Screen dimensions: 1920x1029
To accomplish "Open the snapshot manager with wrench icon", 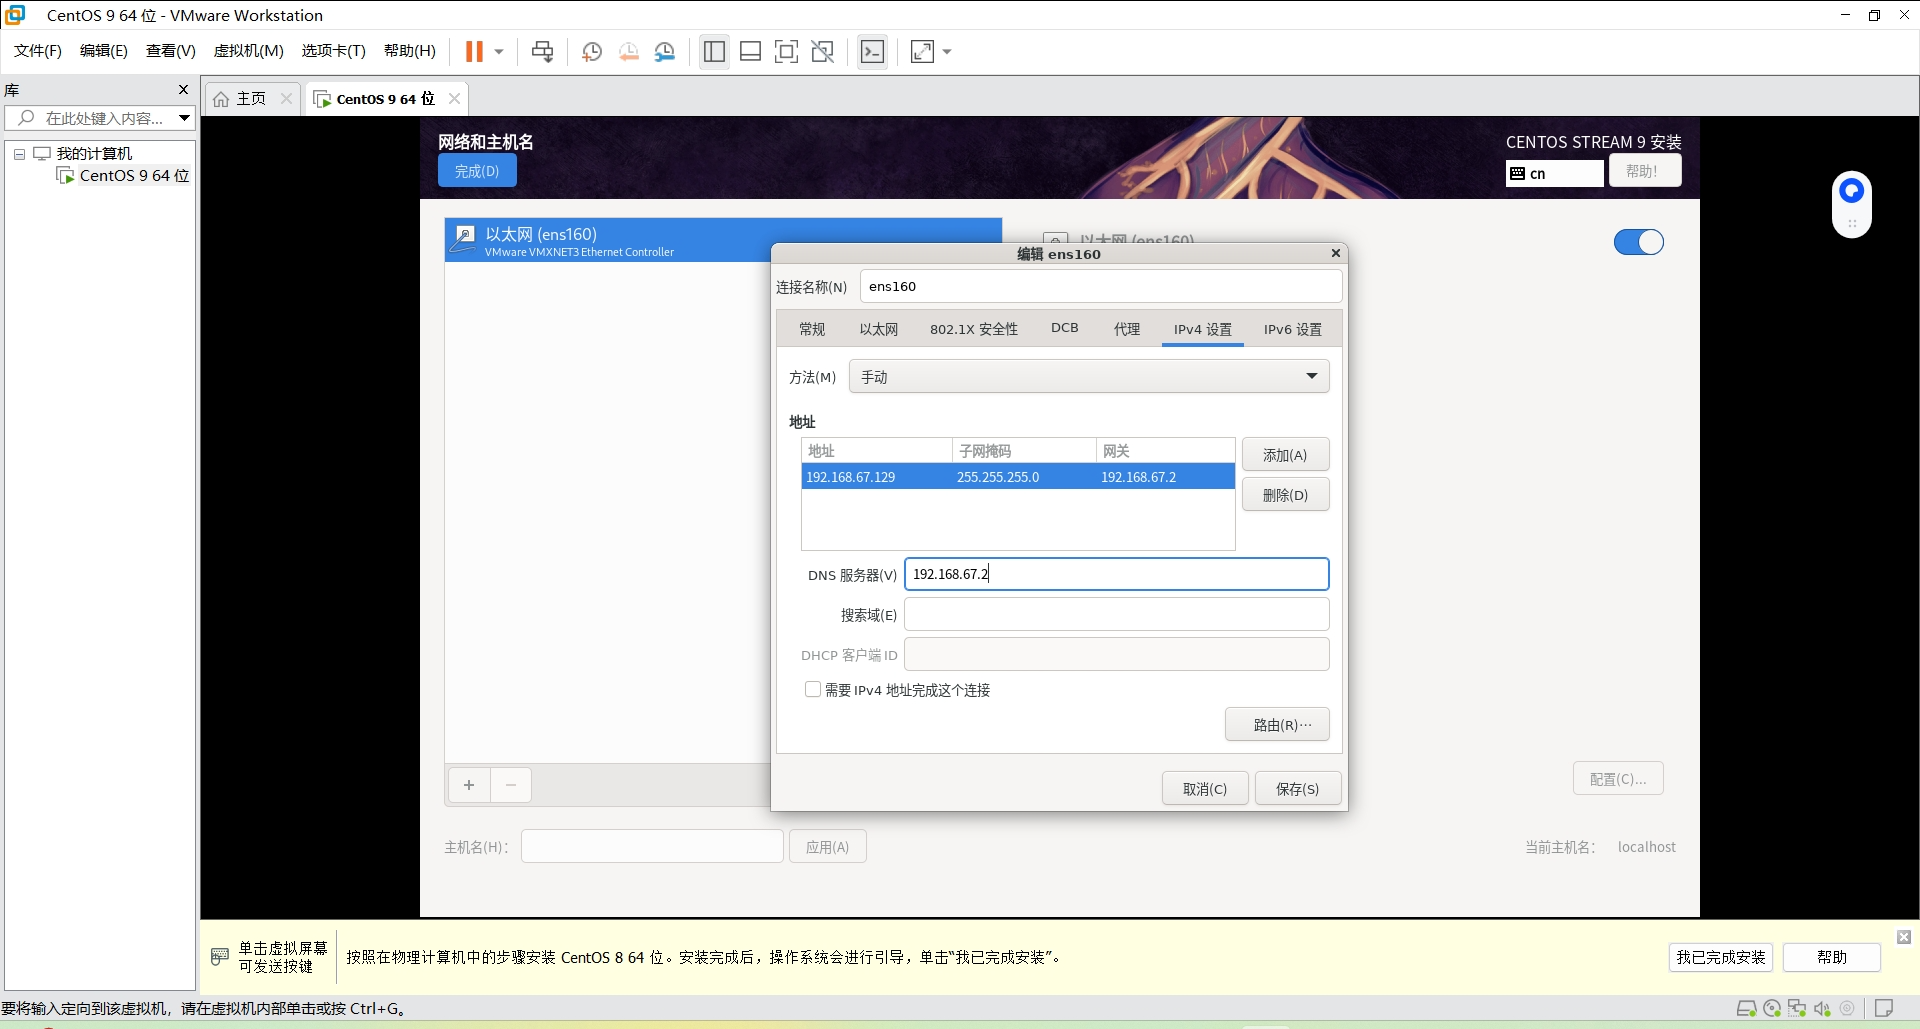I will (x=664, y=51).
